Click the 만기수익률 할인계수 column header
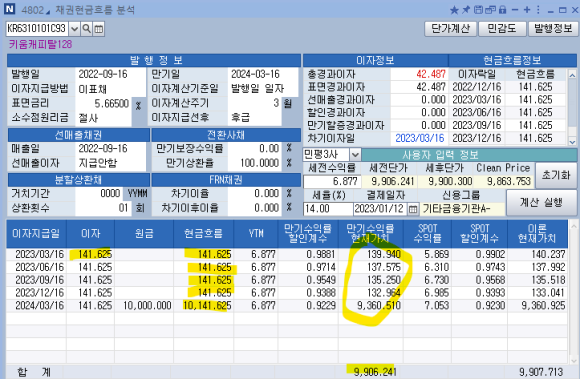 click(x=308, y=234)
